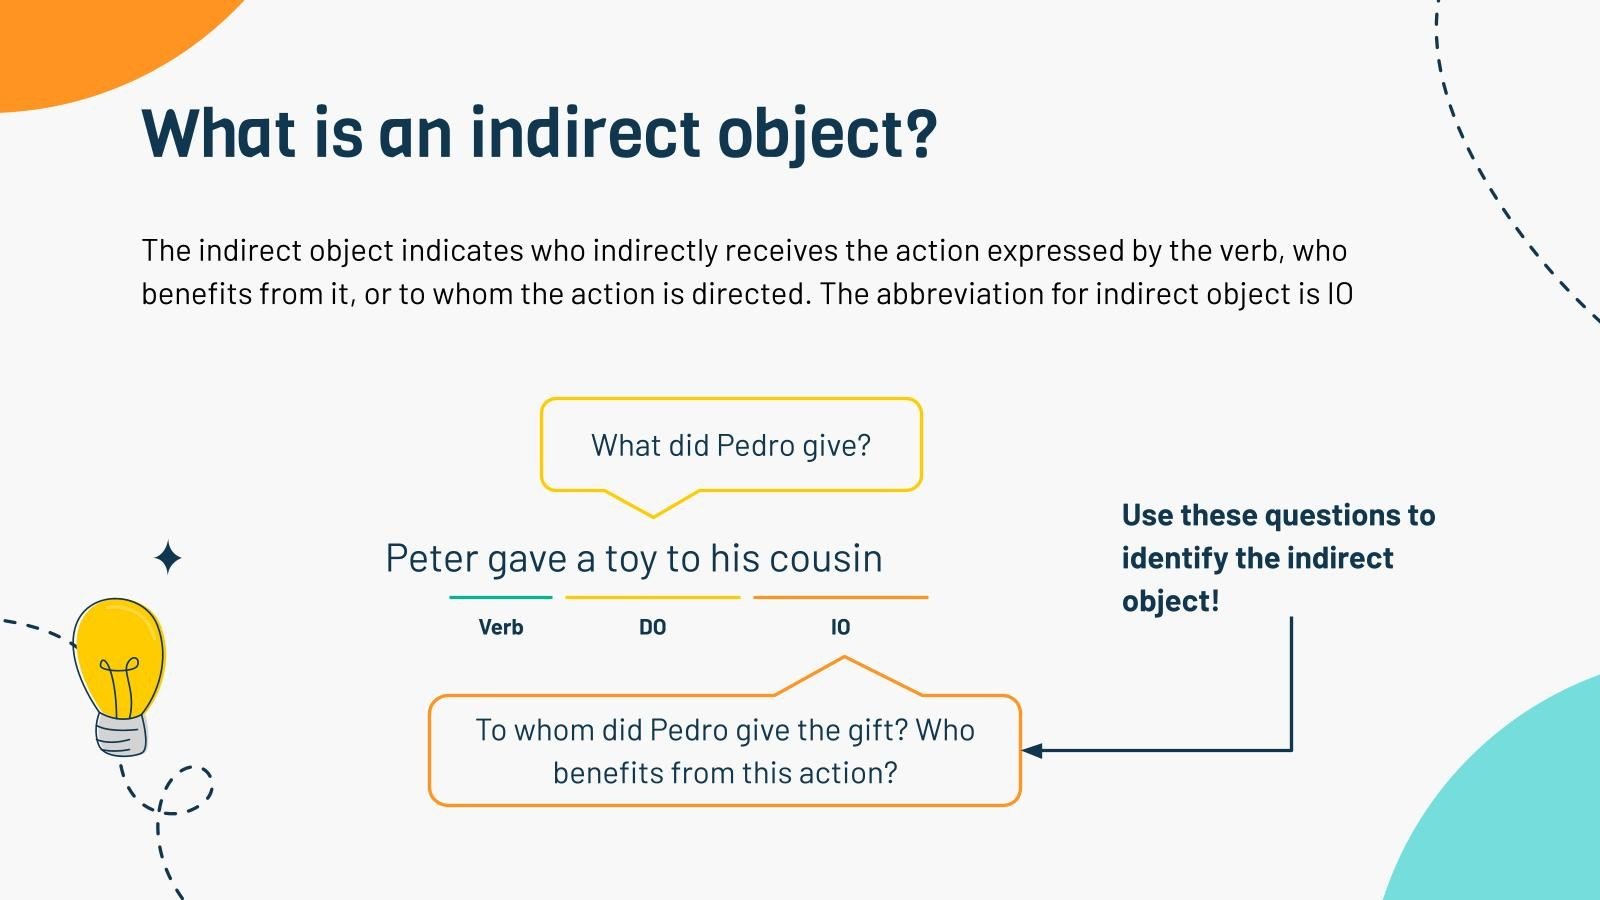This screenshot has width=1600, height=900.
Task: Select the slide title 'What is an indirect object?'
Action: (x=539, y=133)
